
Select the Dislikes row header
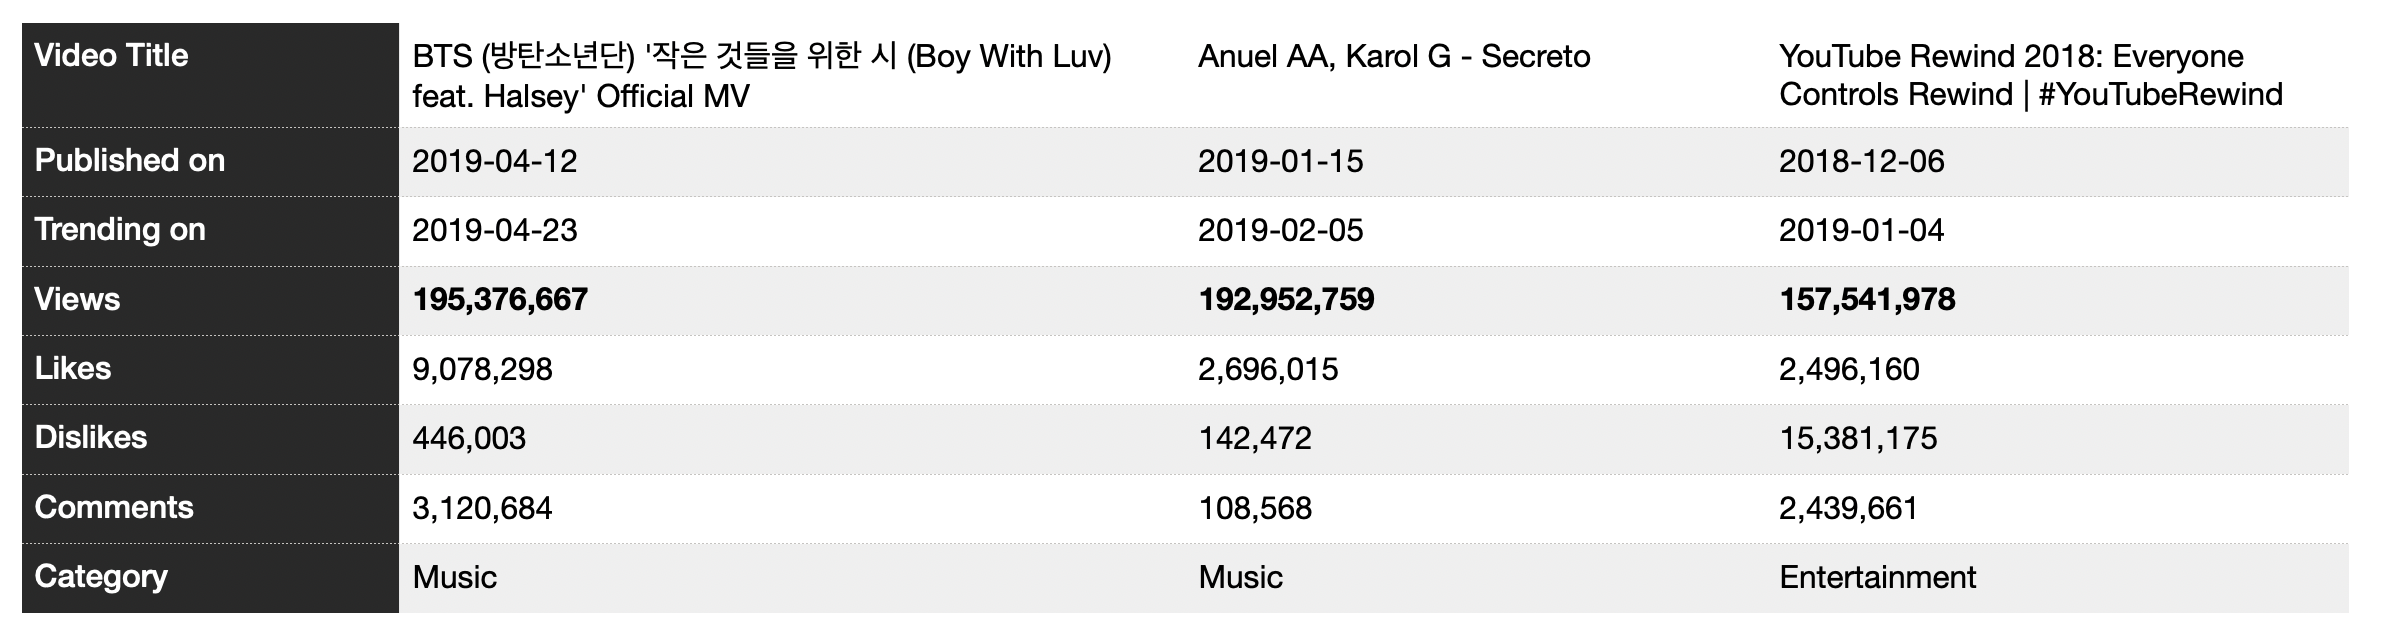pyautogui.click(x=210, y=438)
